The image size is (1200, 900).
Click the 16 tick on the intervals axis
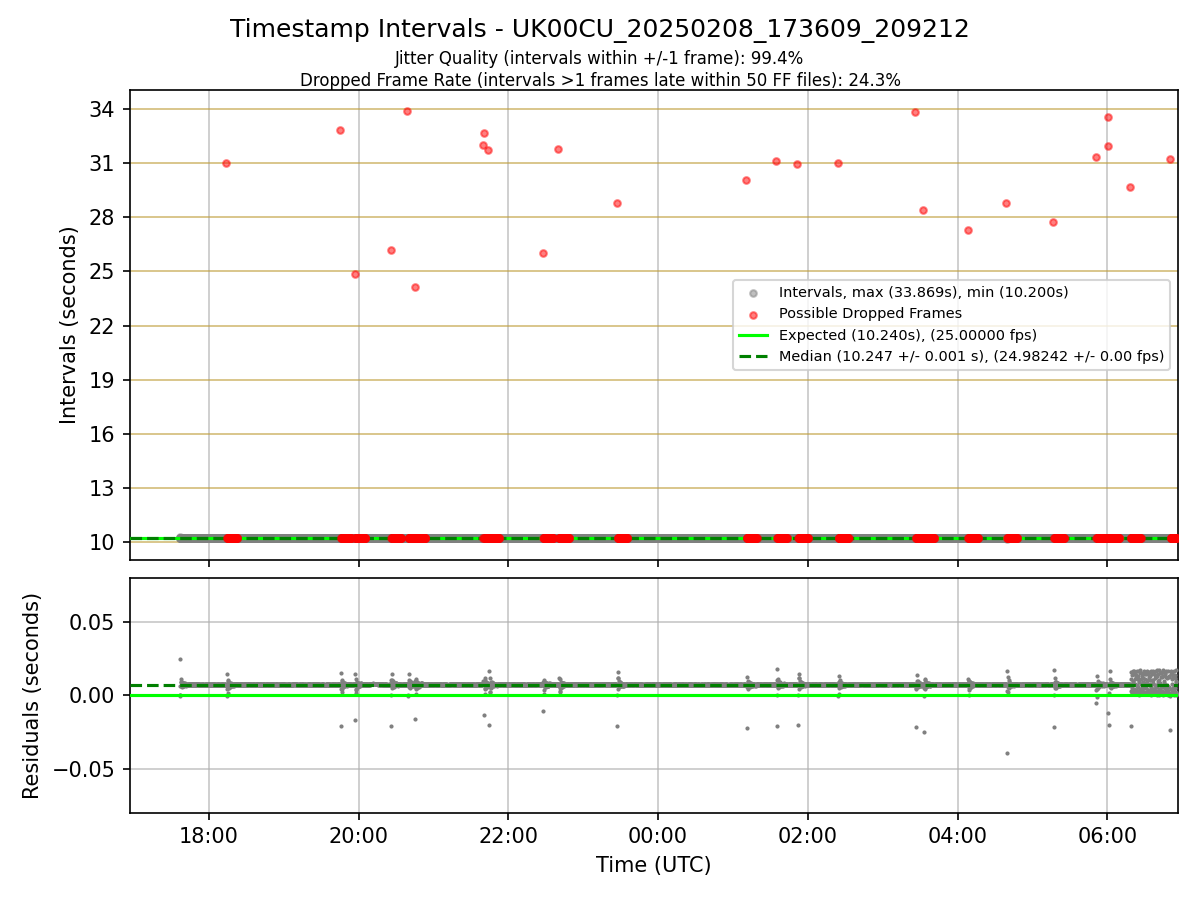coord(104,434)
